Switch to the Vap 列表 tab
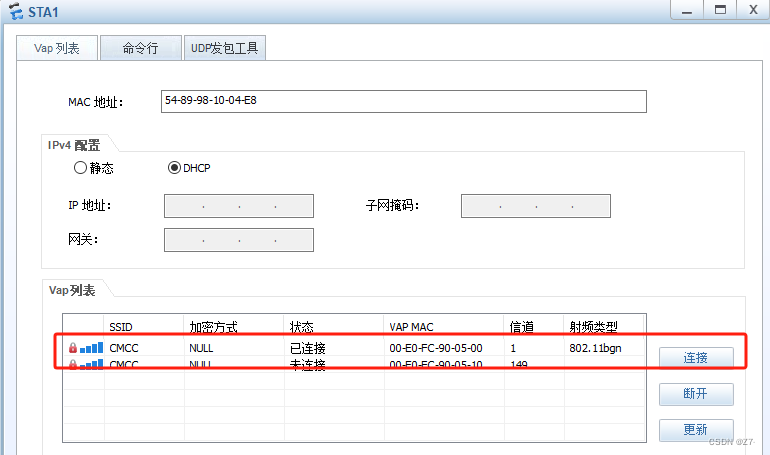Viewport: 770px width, 455px height. click(x=57, y=48)
